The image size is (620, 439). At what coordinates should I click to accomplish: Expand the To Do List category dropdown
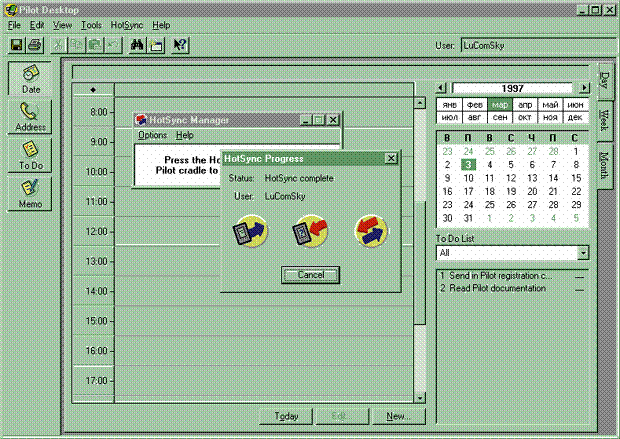pos(583,253)
